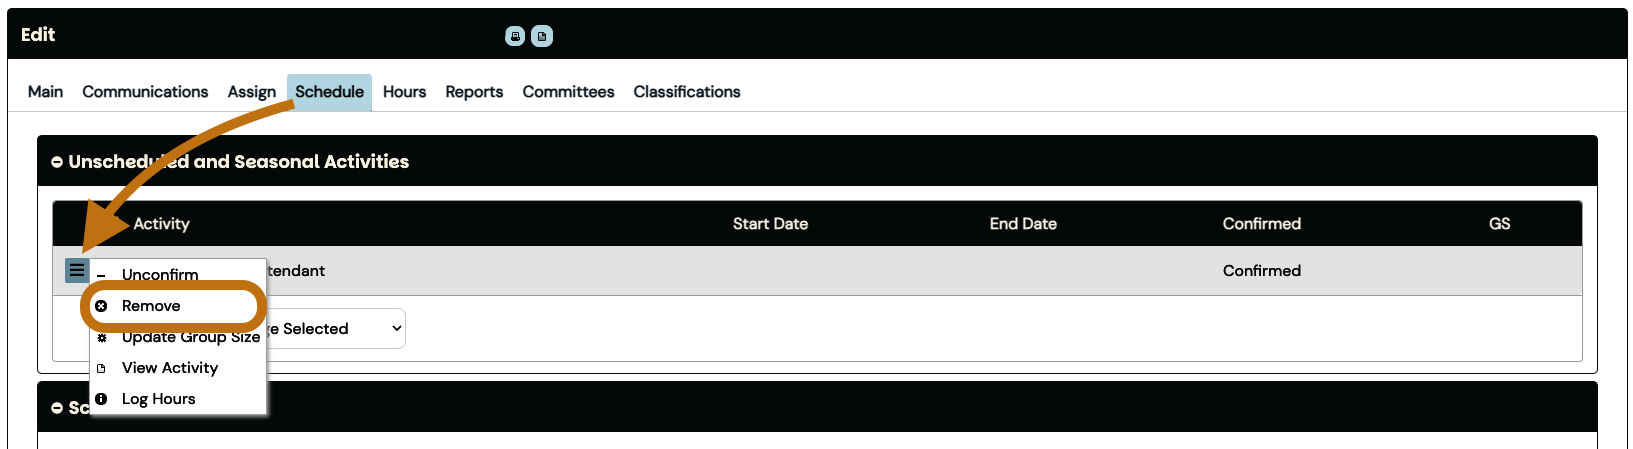Screen dimensions: 1633x449
Task: Click the Update Group Size gear icon
Action: tap(101, 338)
